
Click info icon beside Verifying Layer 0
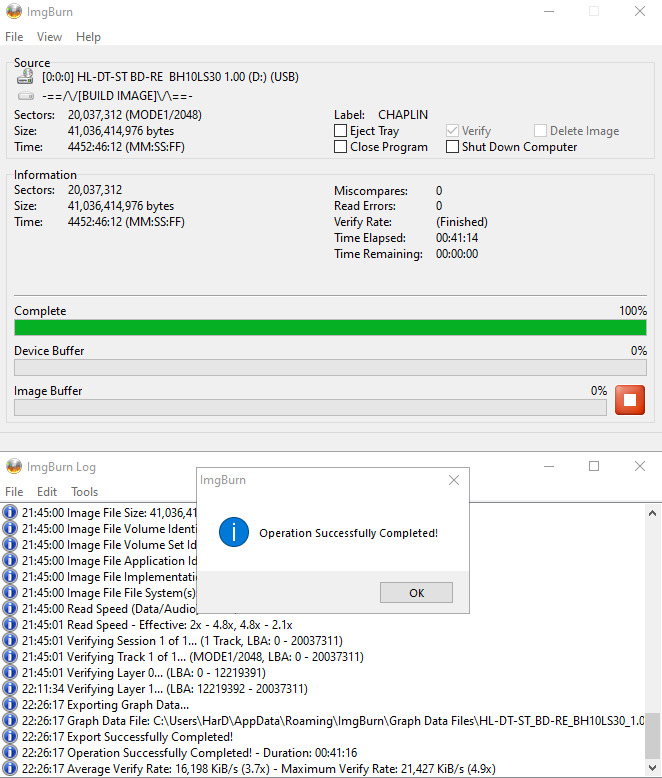9,672
